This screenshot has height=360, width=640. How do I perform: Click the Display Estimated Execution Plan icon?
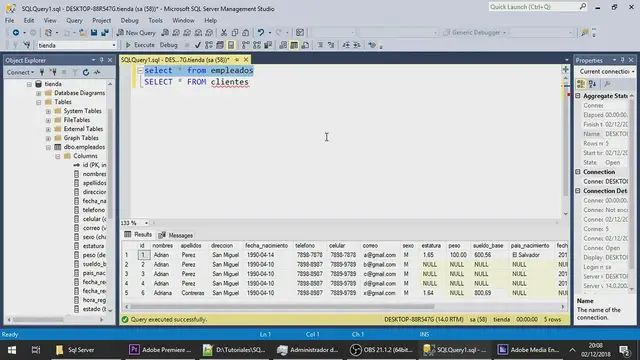click(209, 45)
